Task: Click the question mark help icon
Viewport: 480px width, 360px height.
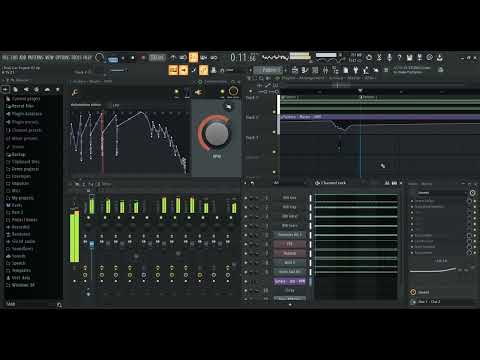Action: (399, 57)
